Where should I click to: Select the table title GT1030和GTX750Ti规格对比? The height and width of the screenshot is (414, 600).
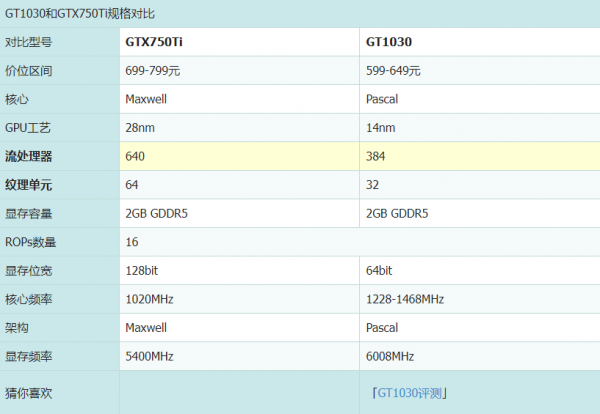[80, 14]
